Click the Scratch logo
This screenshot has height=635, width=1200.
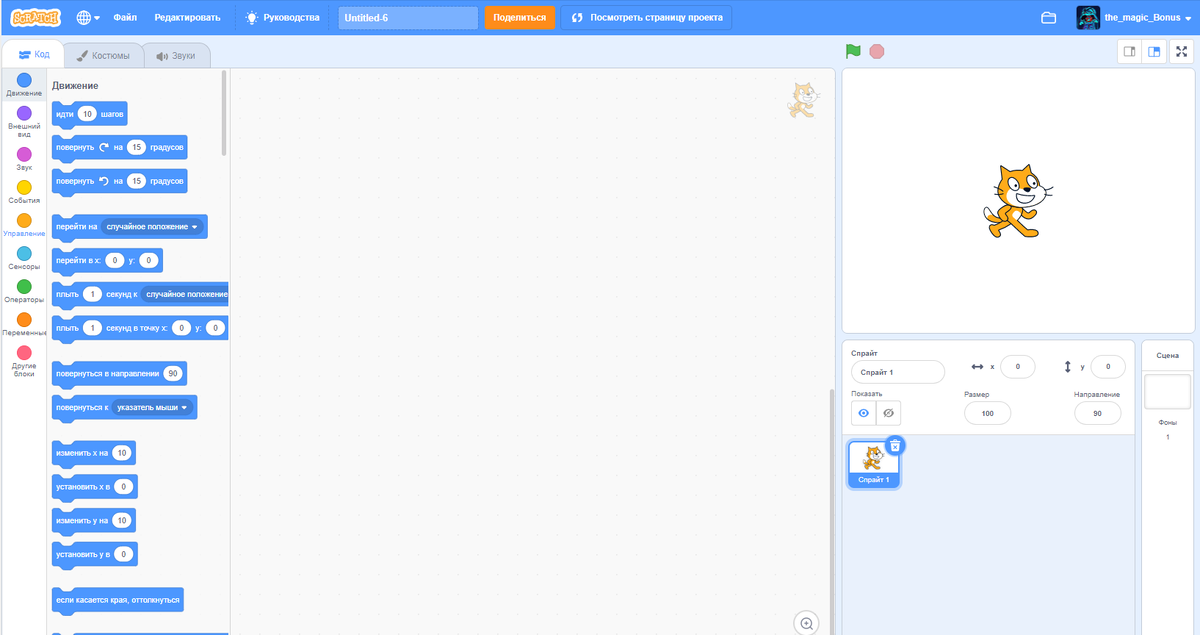(35, 18)
